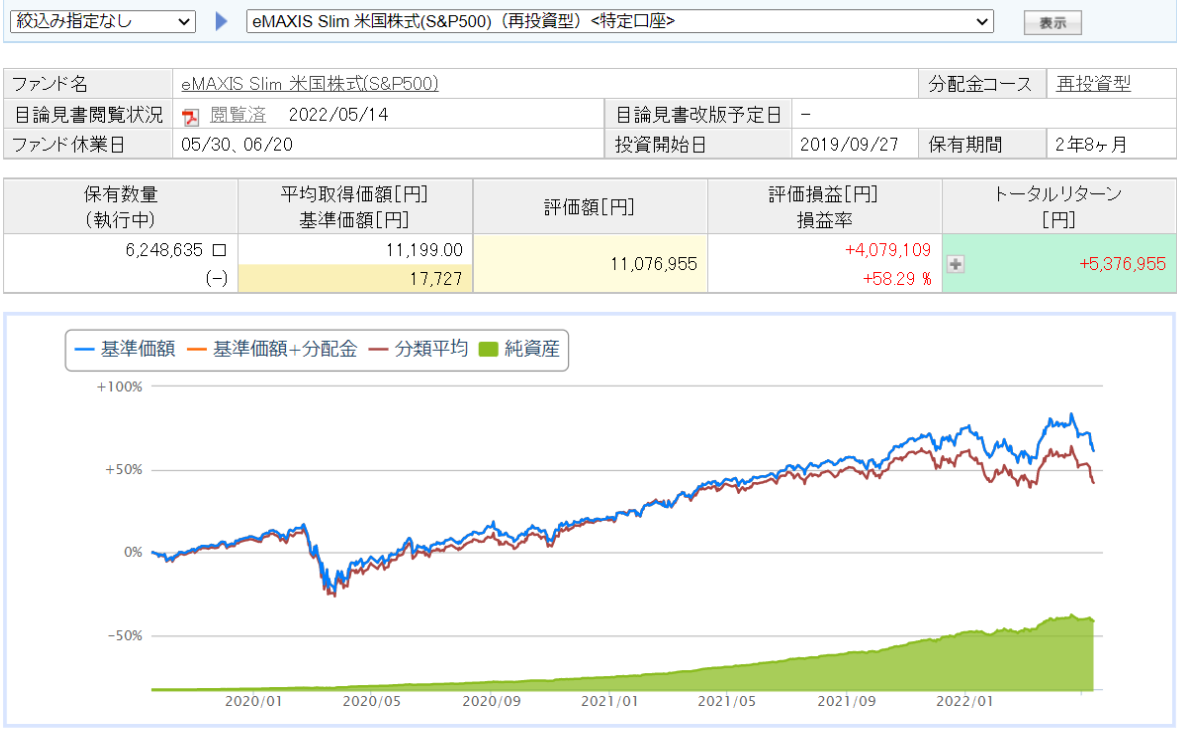
Task: Click the average acquisition price 11,199.00
Action: (424, 250)
